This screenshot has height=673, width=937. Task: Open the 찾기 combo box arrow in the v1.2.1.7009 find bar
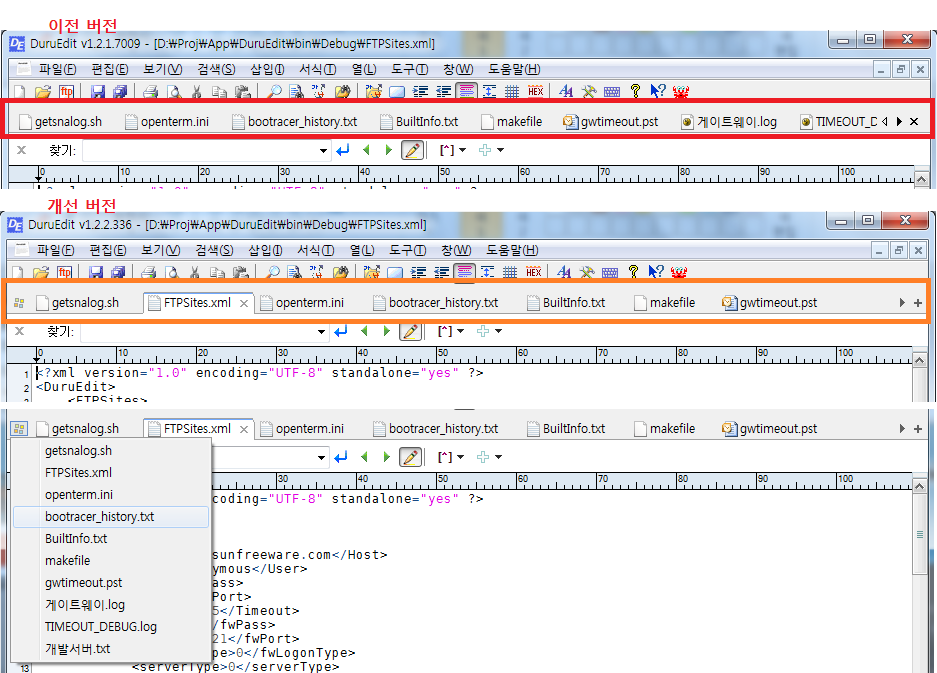pos(323,151)
